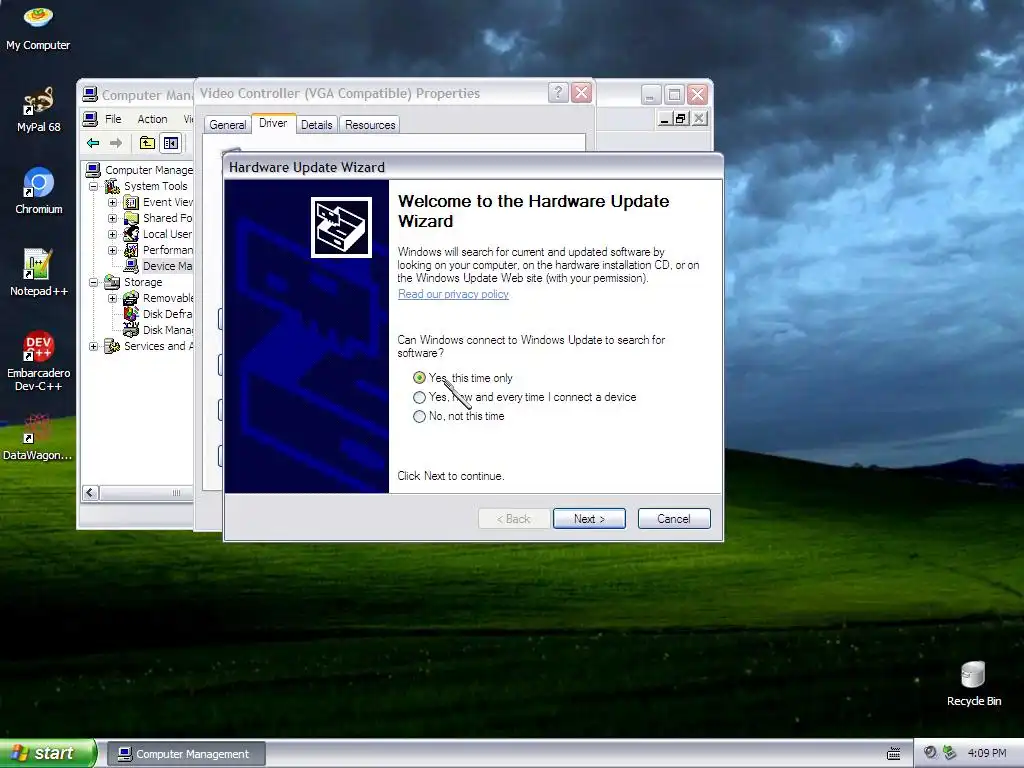The height and width of the screenshot is (768, 1024).
Task: Click Removable Storage tree icon
Action: click(131, 298)
